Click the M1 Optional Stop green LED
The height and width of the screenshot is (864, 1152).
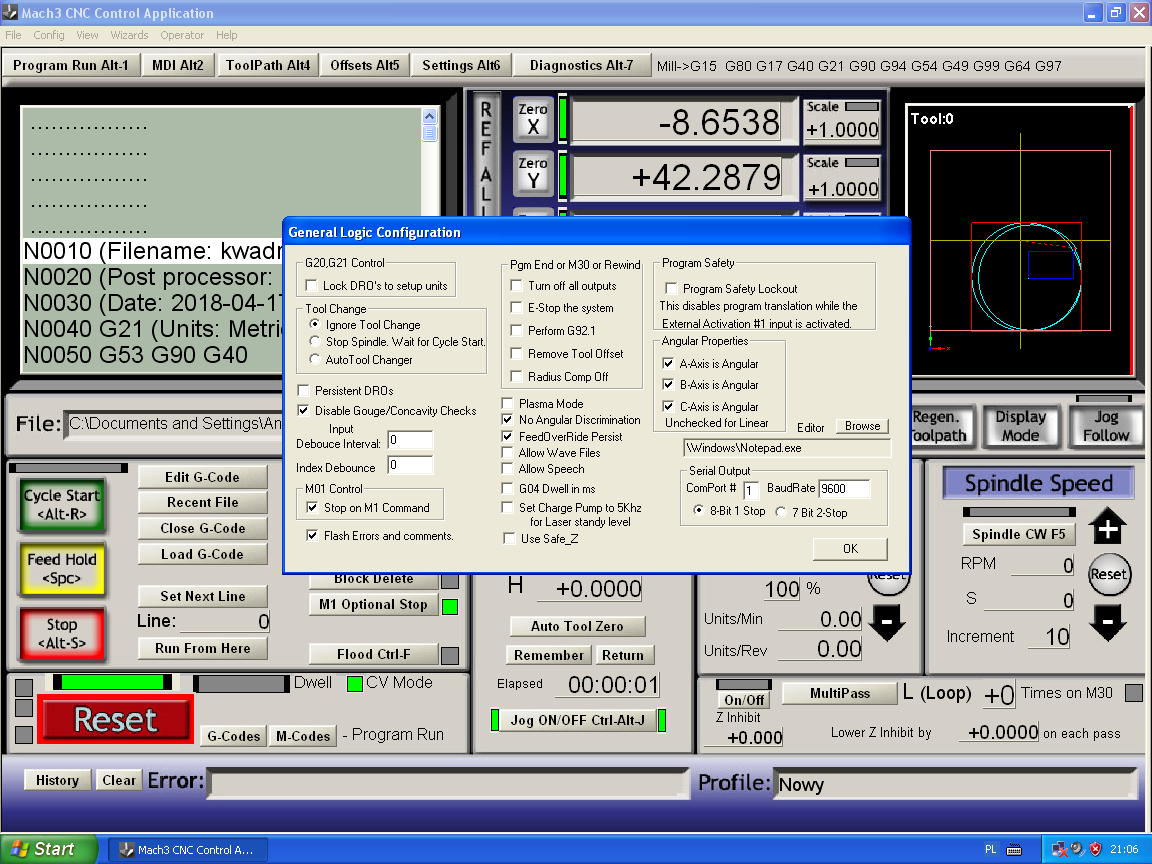pyautogui.click(x=450, y=606)
